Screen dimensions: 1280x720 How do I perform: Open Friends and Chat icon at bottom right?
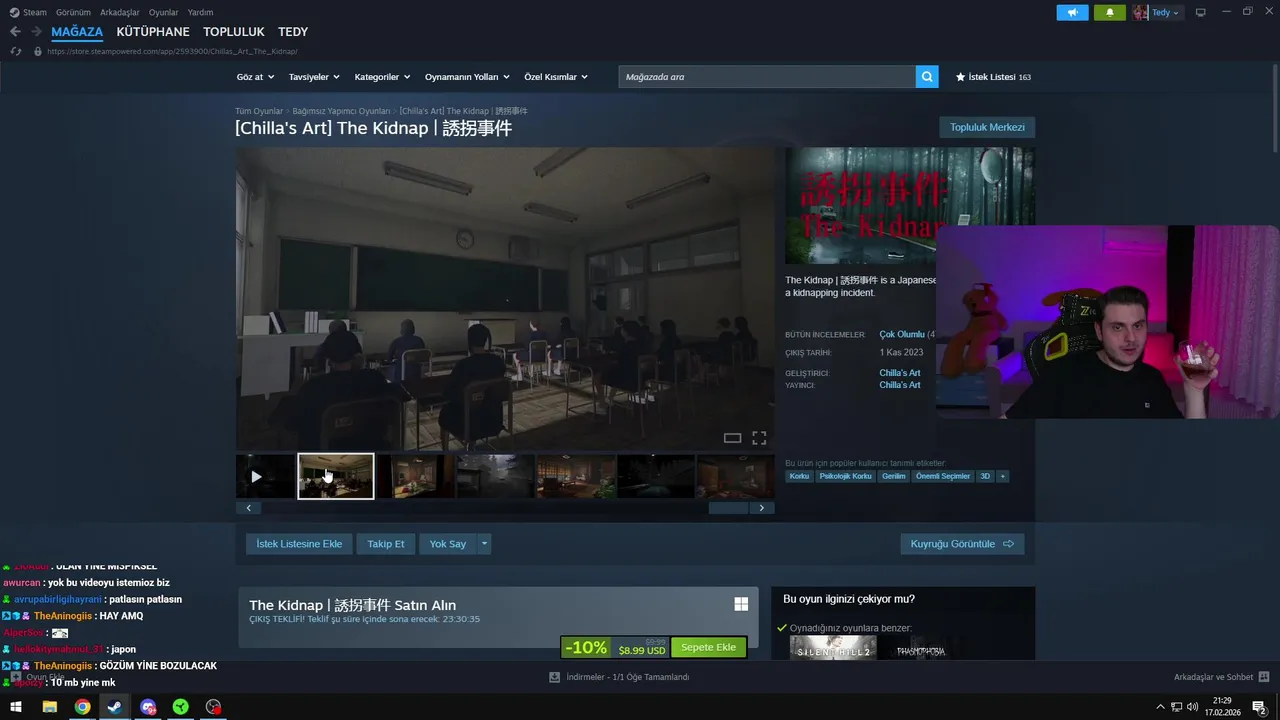tap(1264, 677)
